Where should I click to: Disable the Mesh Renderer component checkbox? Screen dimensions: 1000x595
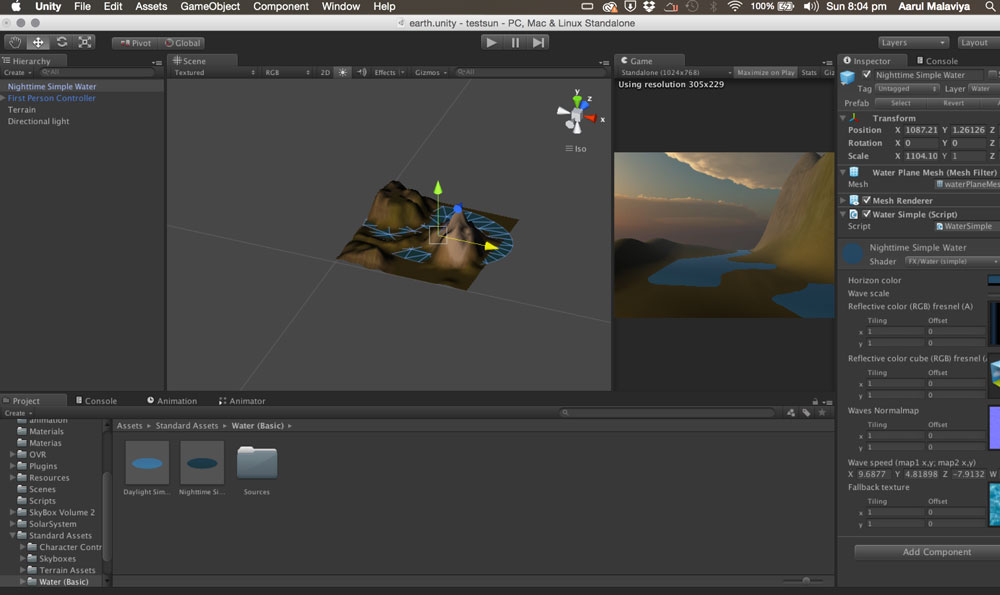[867, 201]
